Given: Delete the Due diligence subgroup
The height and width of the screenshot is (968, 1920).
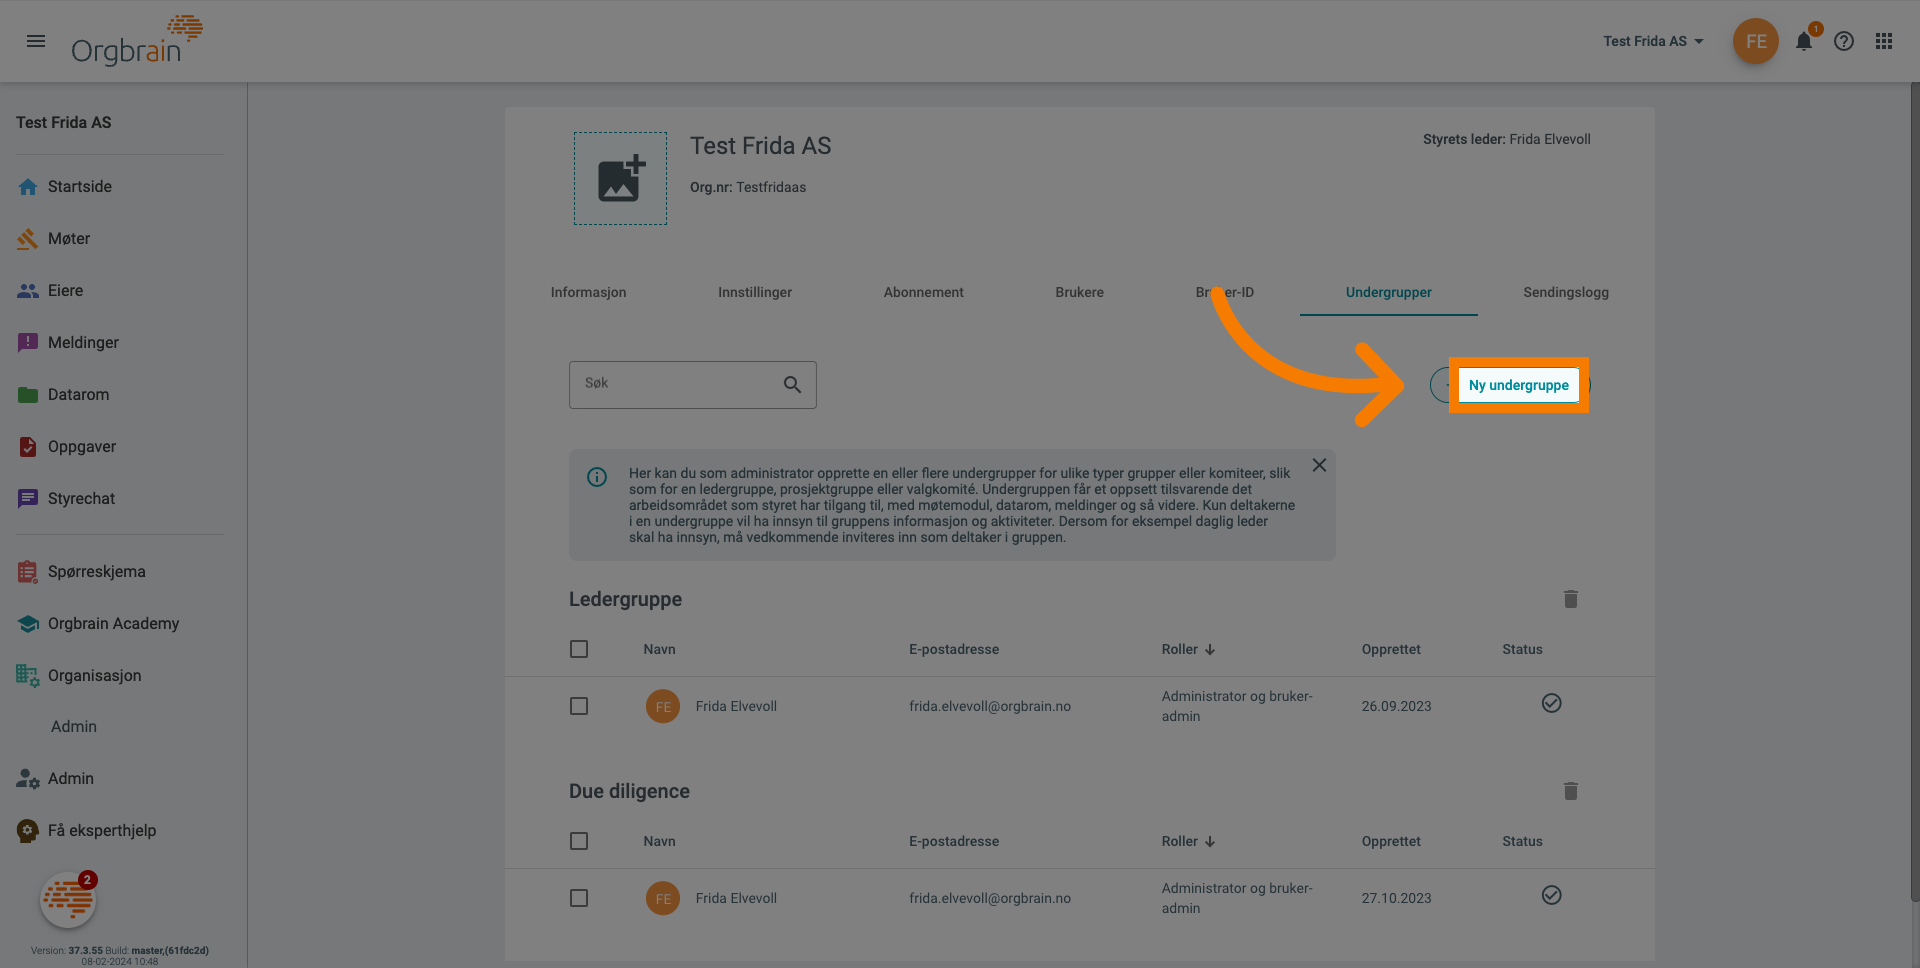Looking at the screenshot, I should coord(1570,791).
